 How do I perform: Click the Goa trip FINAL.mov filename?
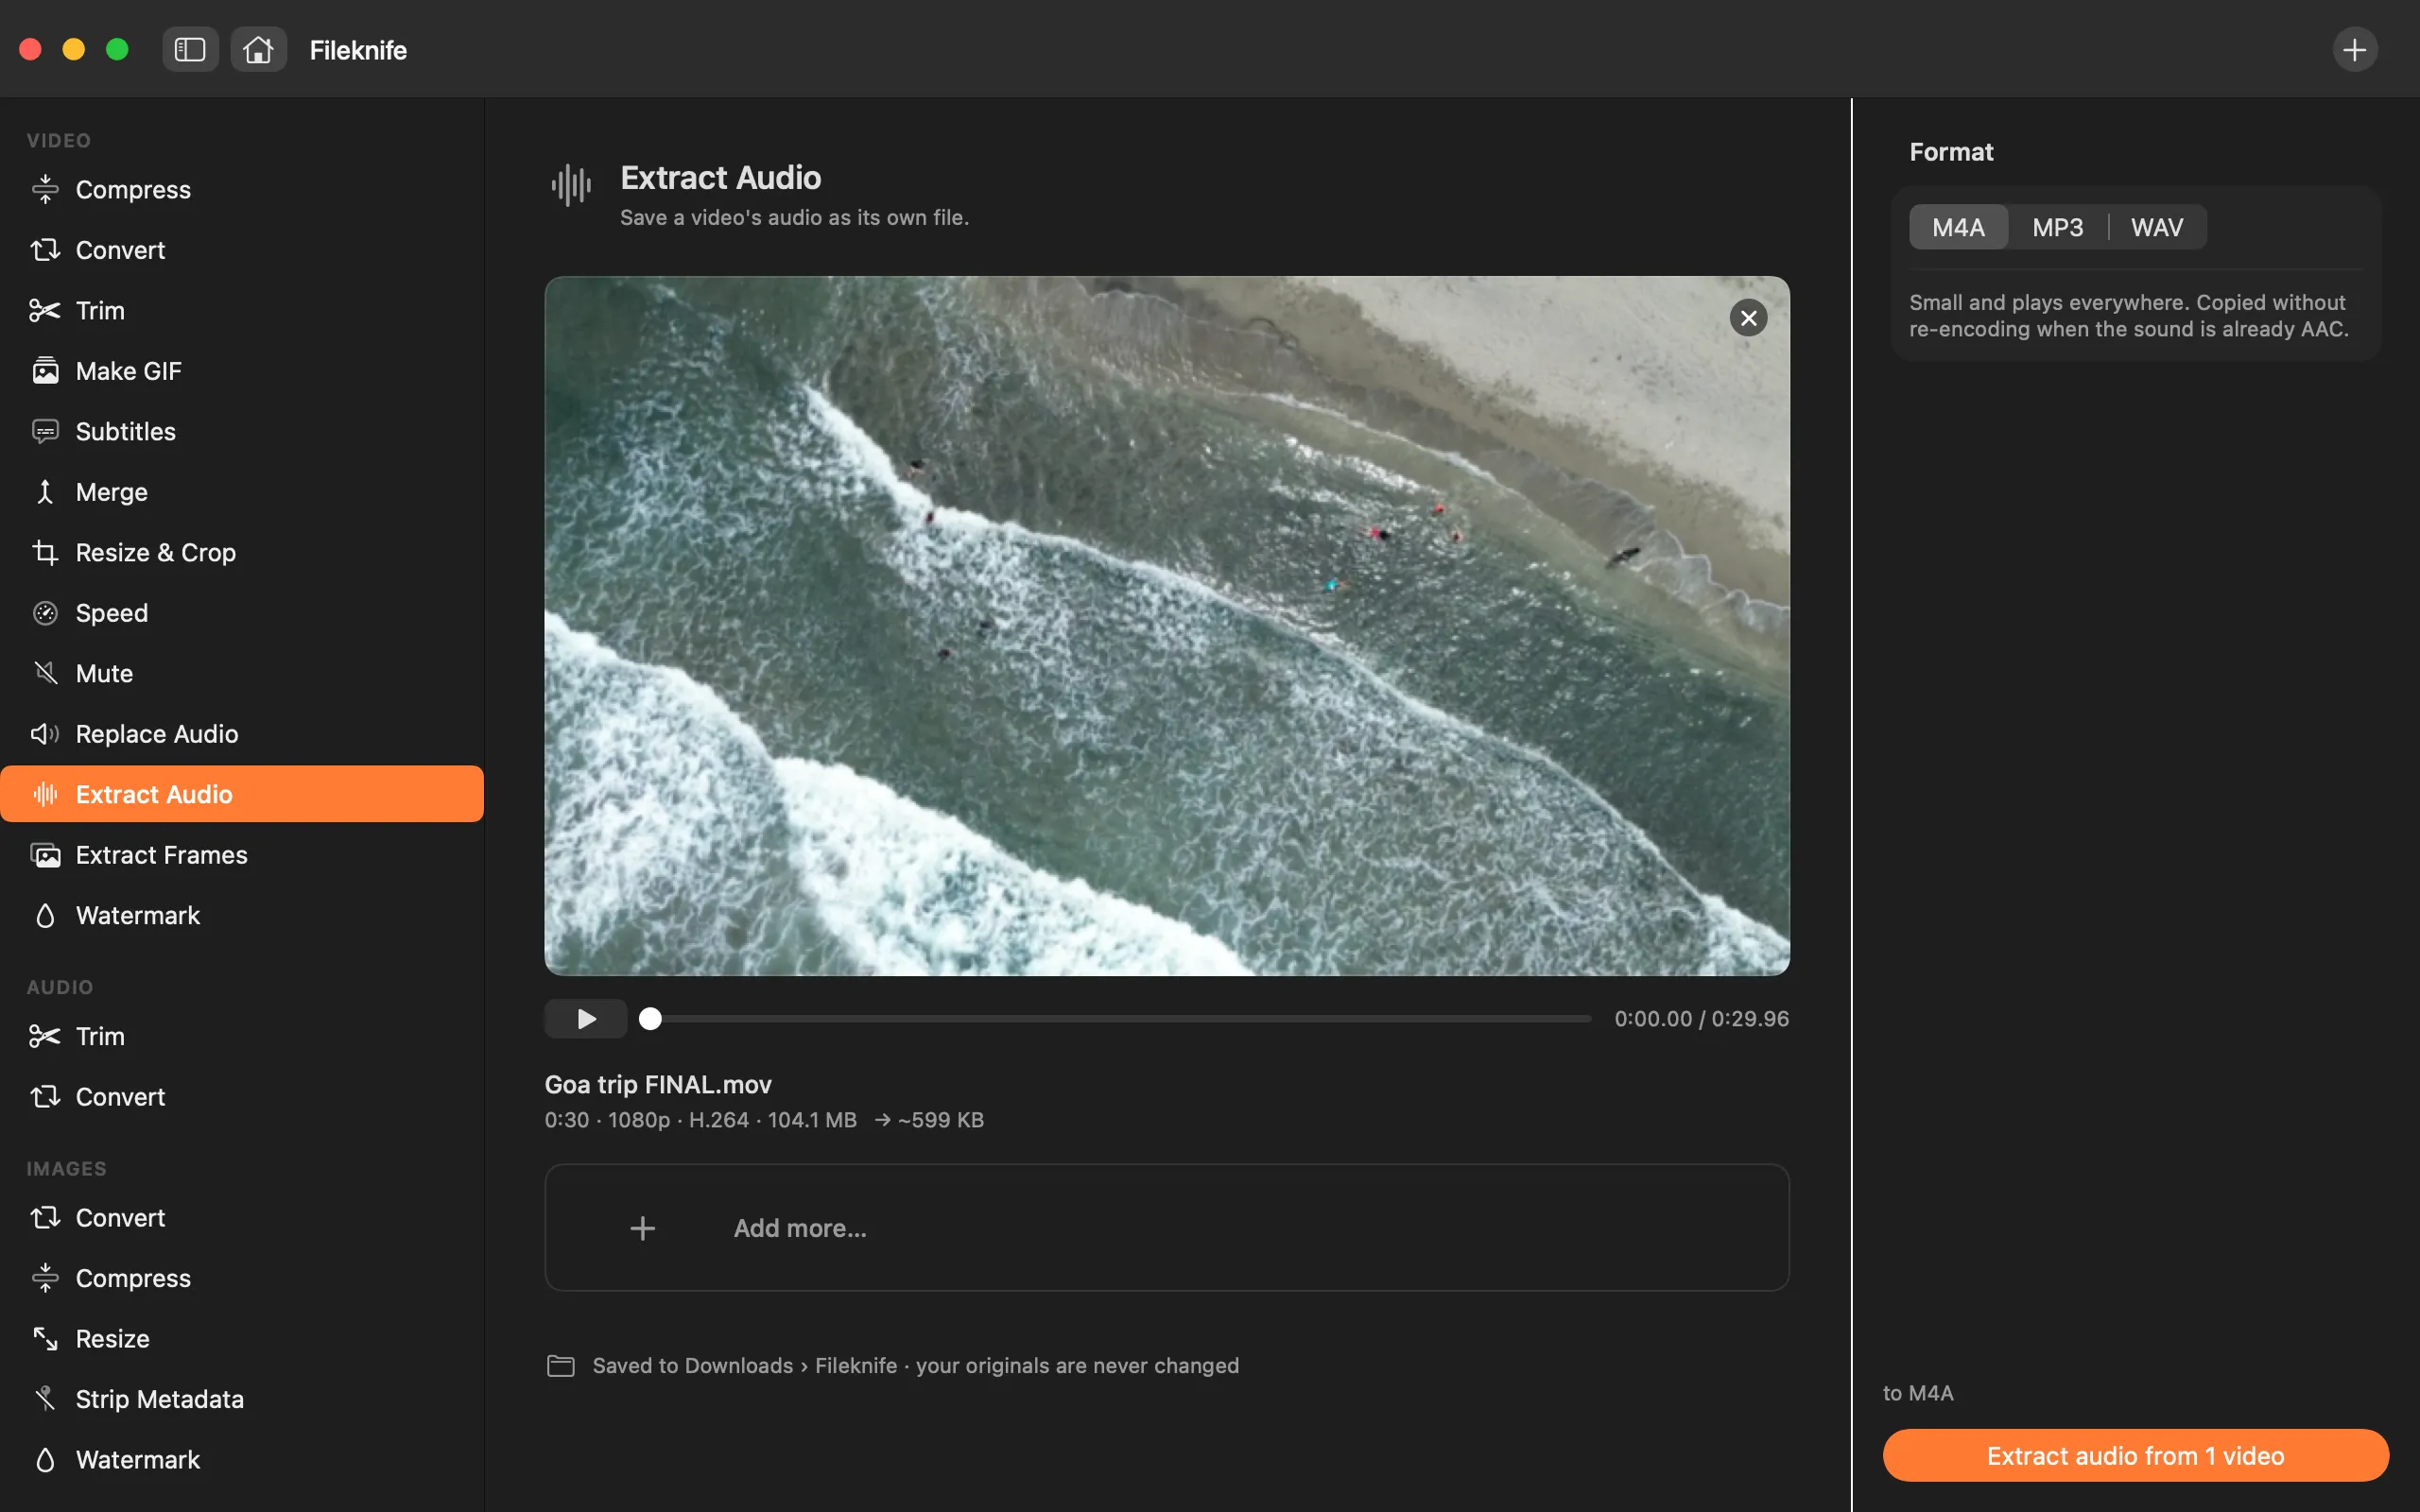(x=658, y=1084)
